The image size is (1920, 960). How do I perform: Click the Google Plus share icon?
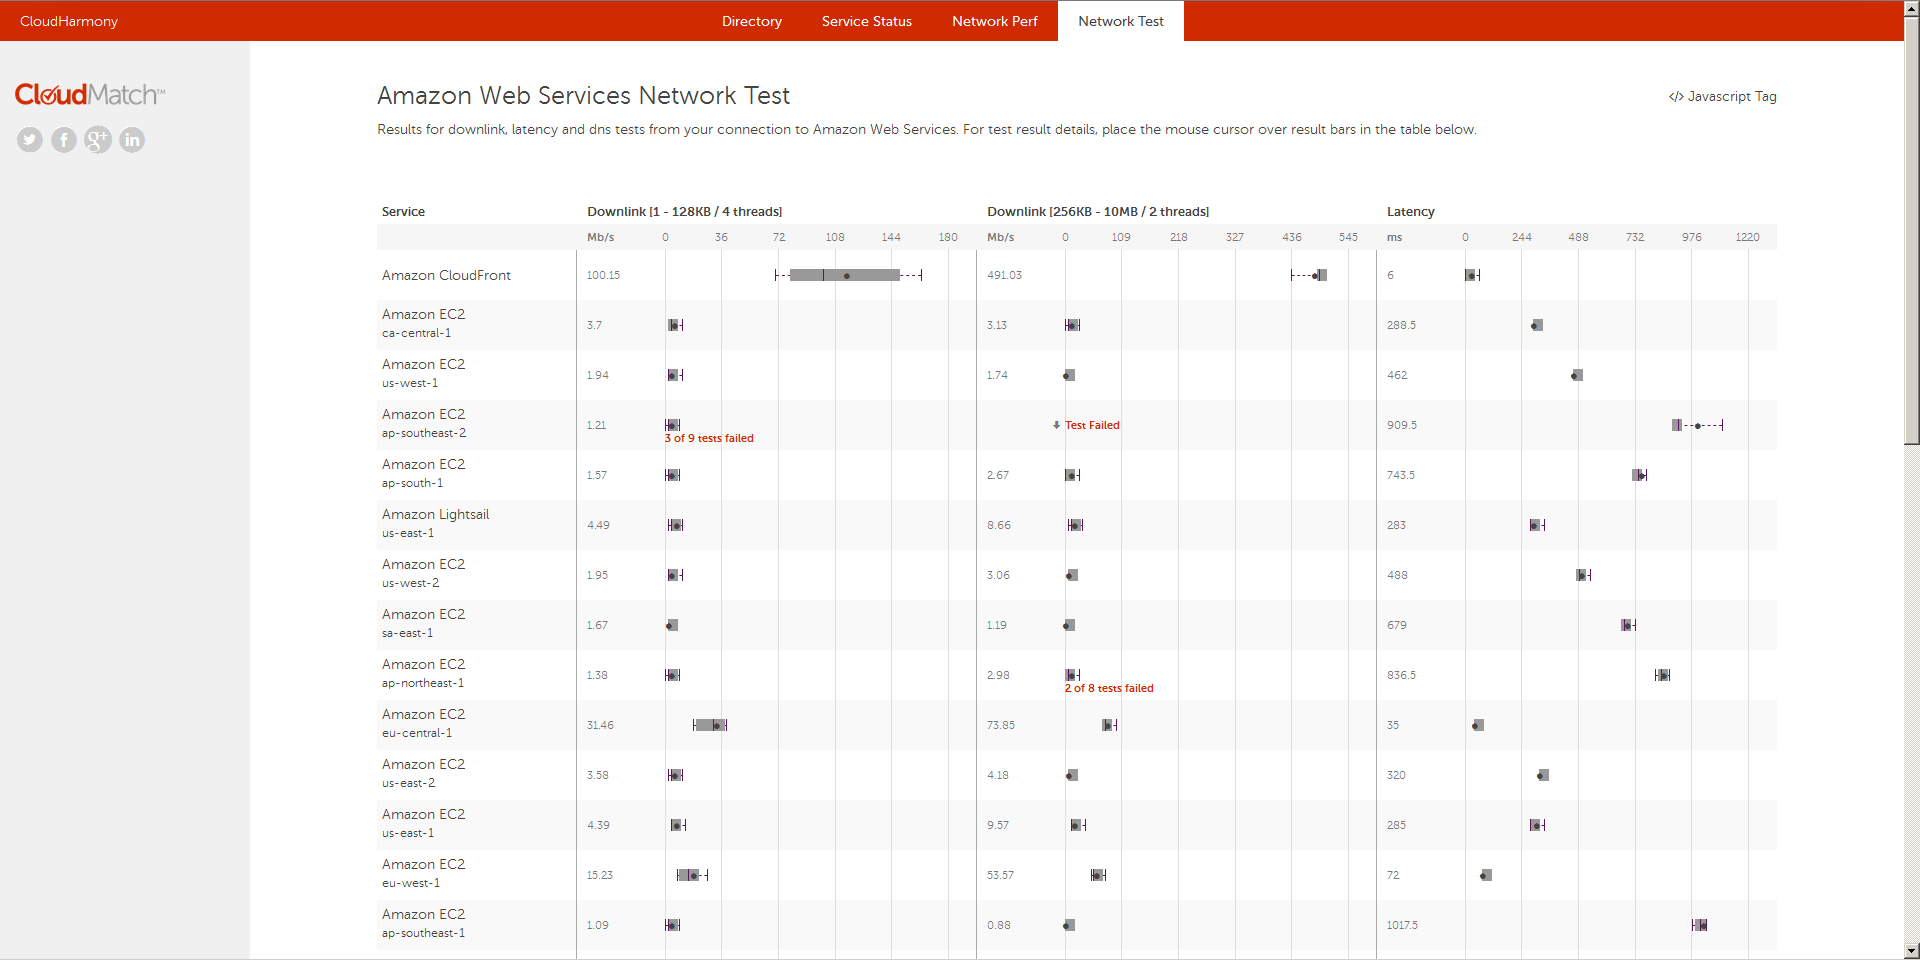click(98, 140)
